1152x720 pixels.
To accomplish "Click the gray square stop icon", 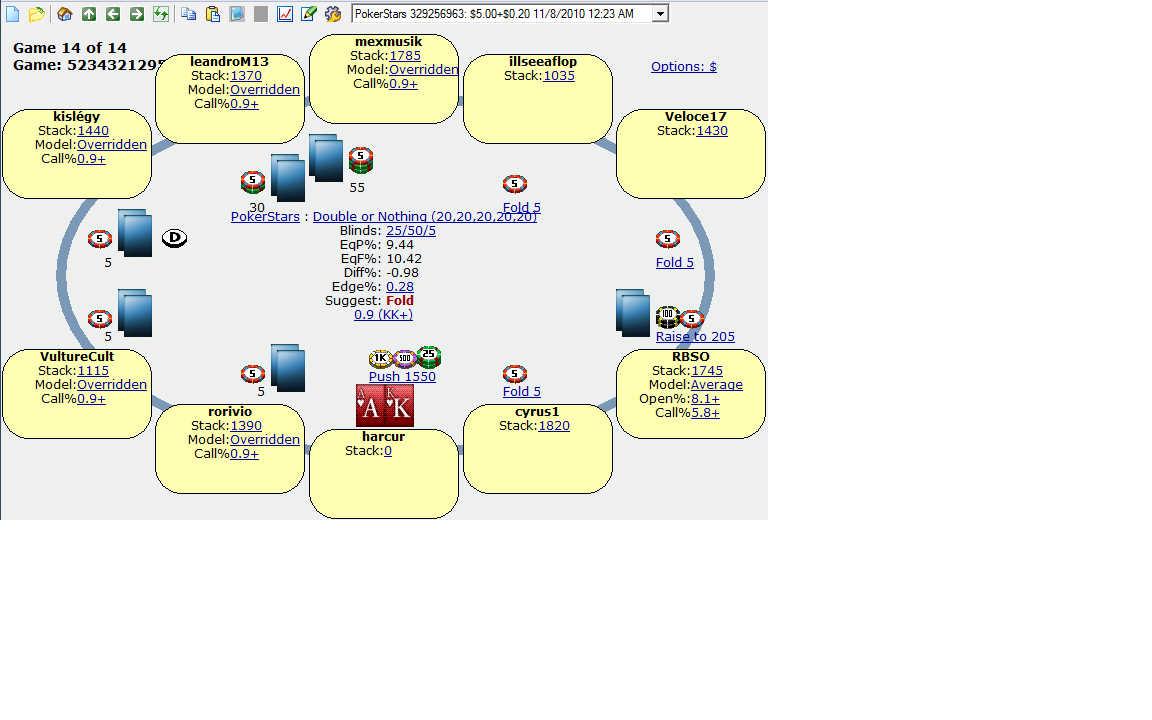I will pyautogui.click(x=261, y=14).
